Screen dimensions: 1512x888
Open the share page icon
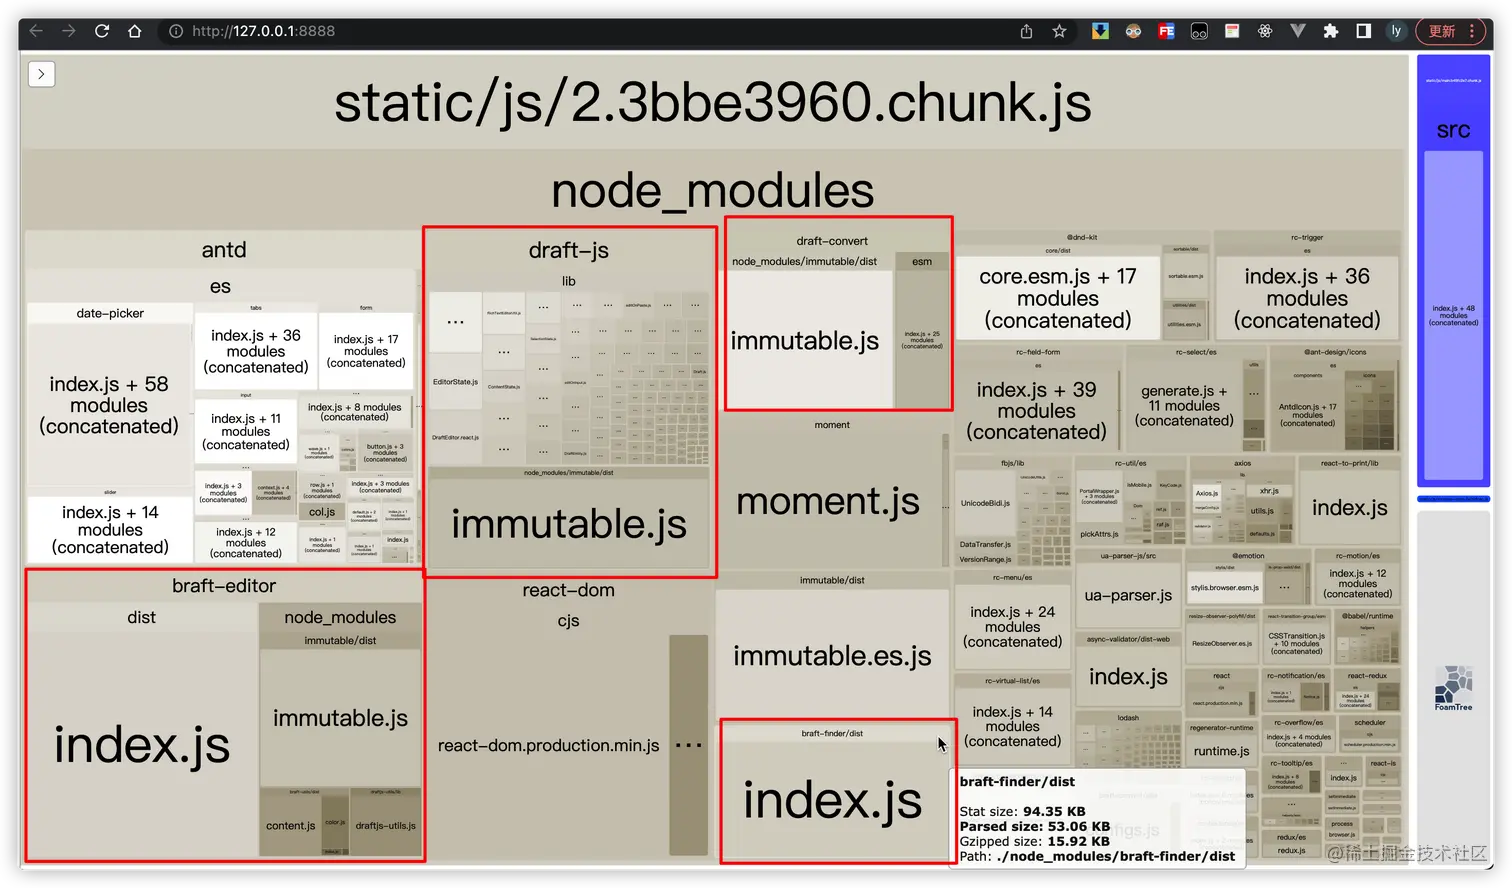(x=1026, y=31)
